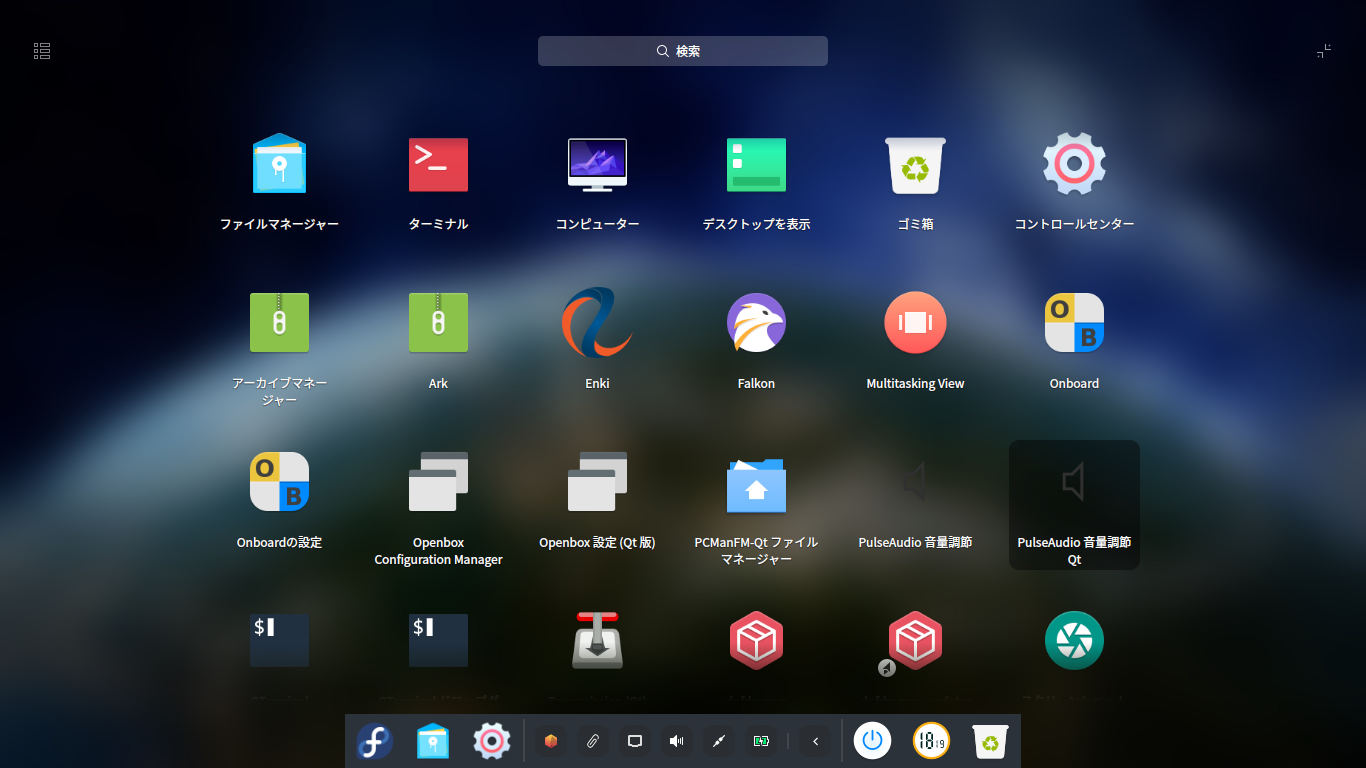Start the Falkon web browser
Screen dimensions: 1366x768
click(756, 323)
